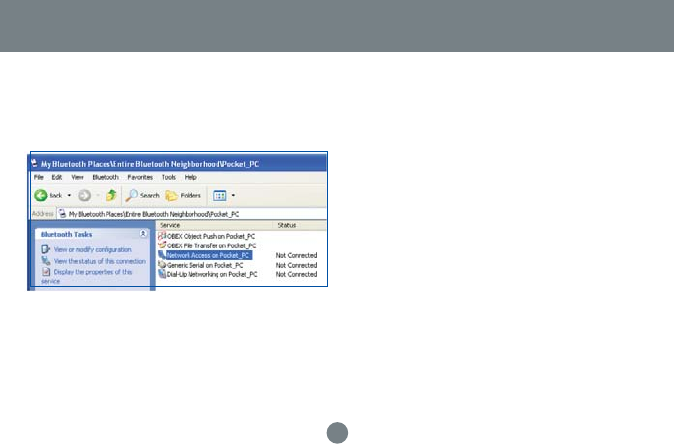Toggle the Folders pane button

tap(183, 196)
